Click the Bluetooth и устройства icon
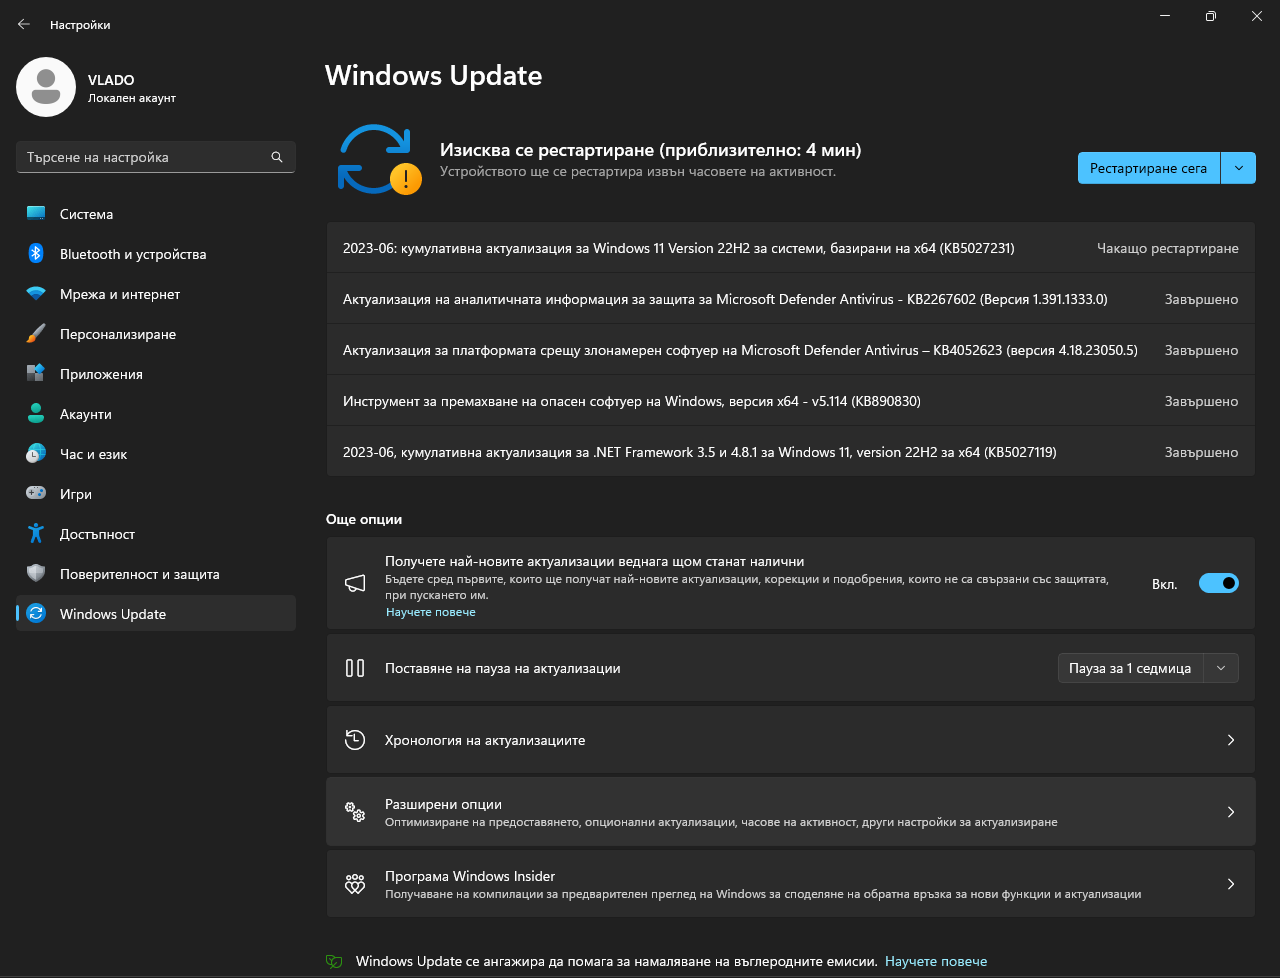Image resolution: width=1280 pixels, height=978 pixels. 36,254
